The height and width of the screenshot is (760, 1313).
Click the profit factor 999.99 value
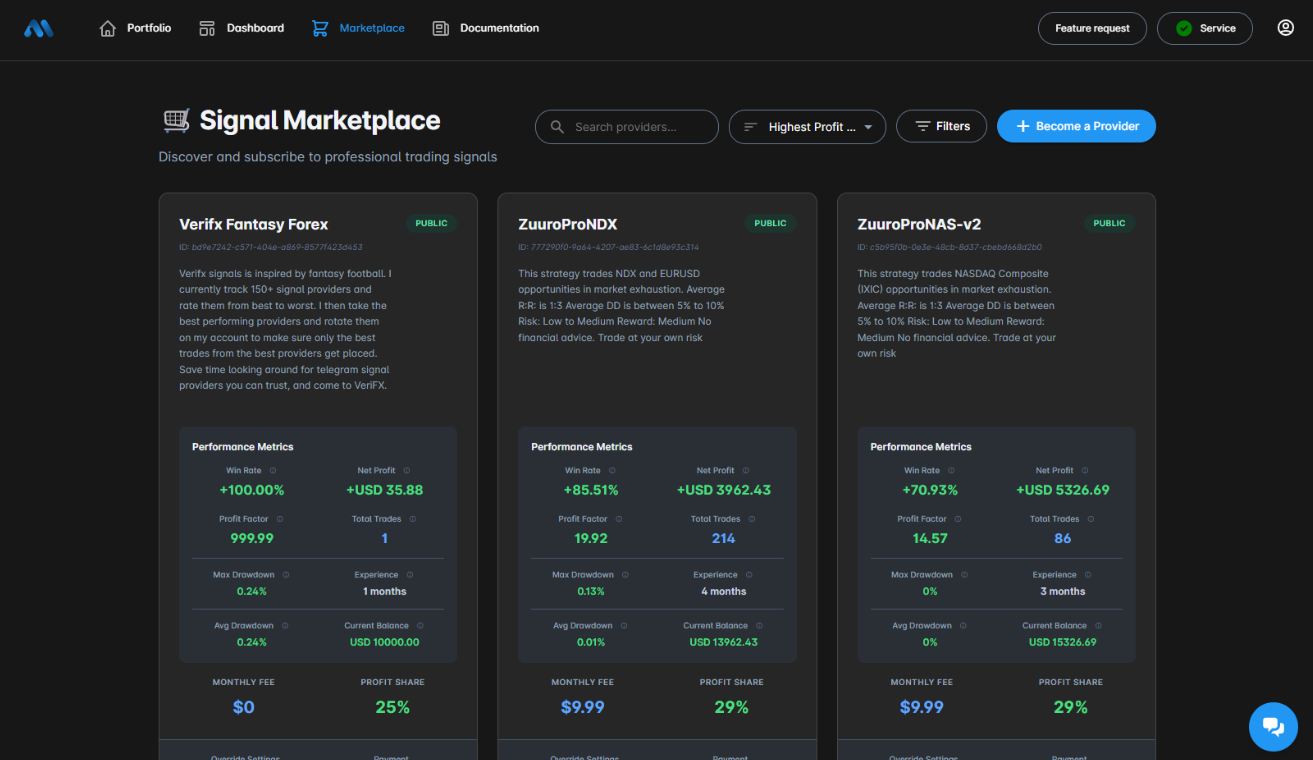click(252, 538)
